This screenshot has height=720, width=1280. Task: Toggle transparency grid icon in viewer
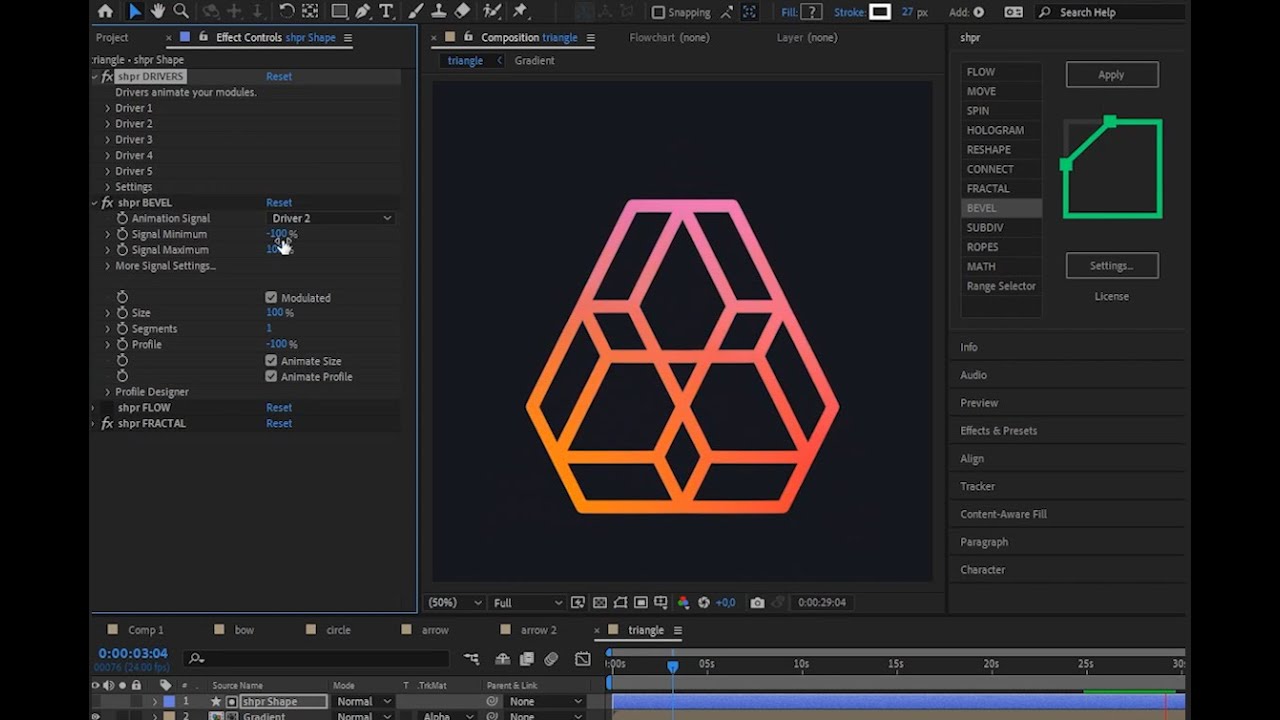tap(599, 603)
